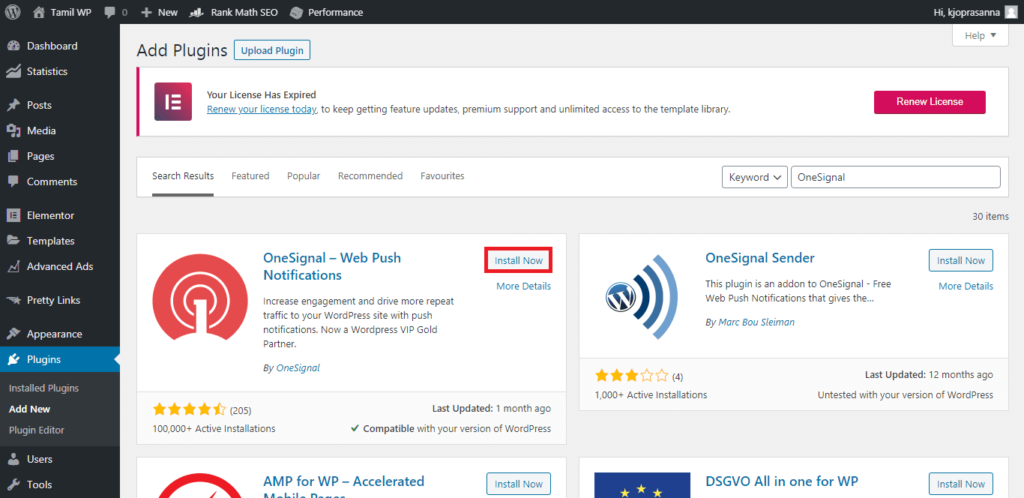Open the OneSignal author link
The width and height of the screenshot is (1024, 498).
[x=298, y=368]
